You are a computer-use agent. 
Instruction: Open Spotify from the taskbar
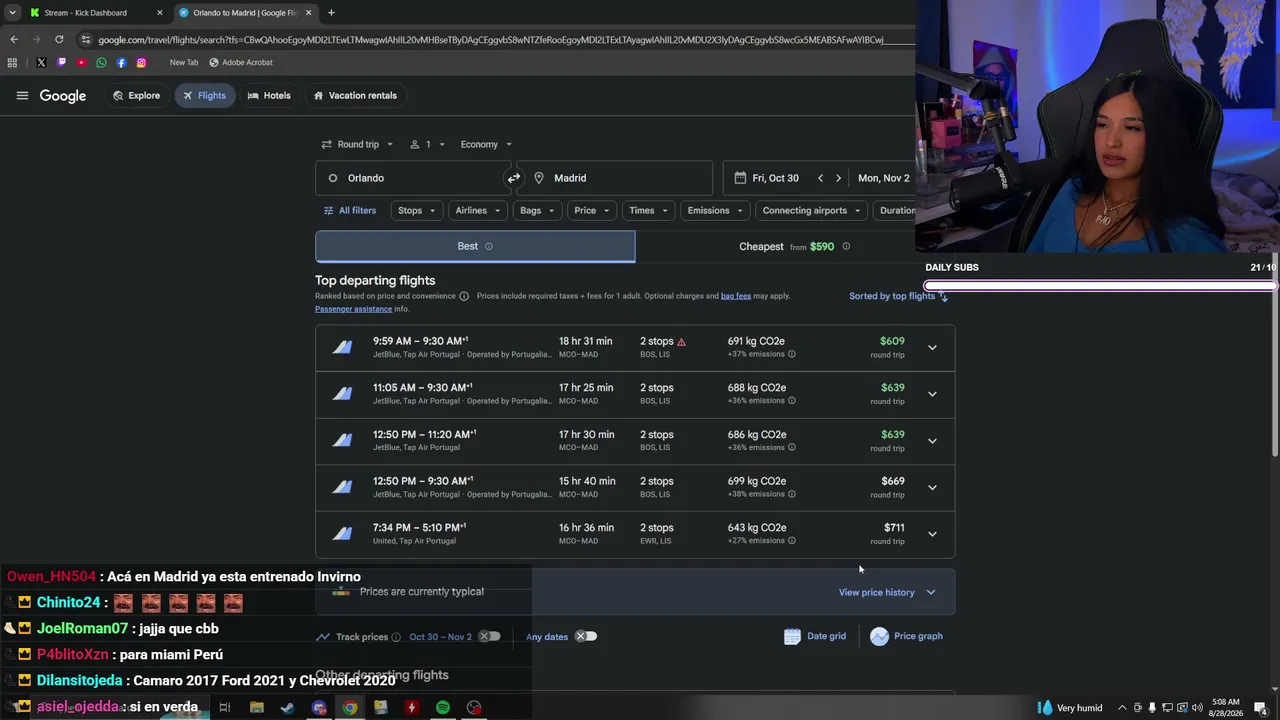tap(442, 708)
